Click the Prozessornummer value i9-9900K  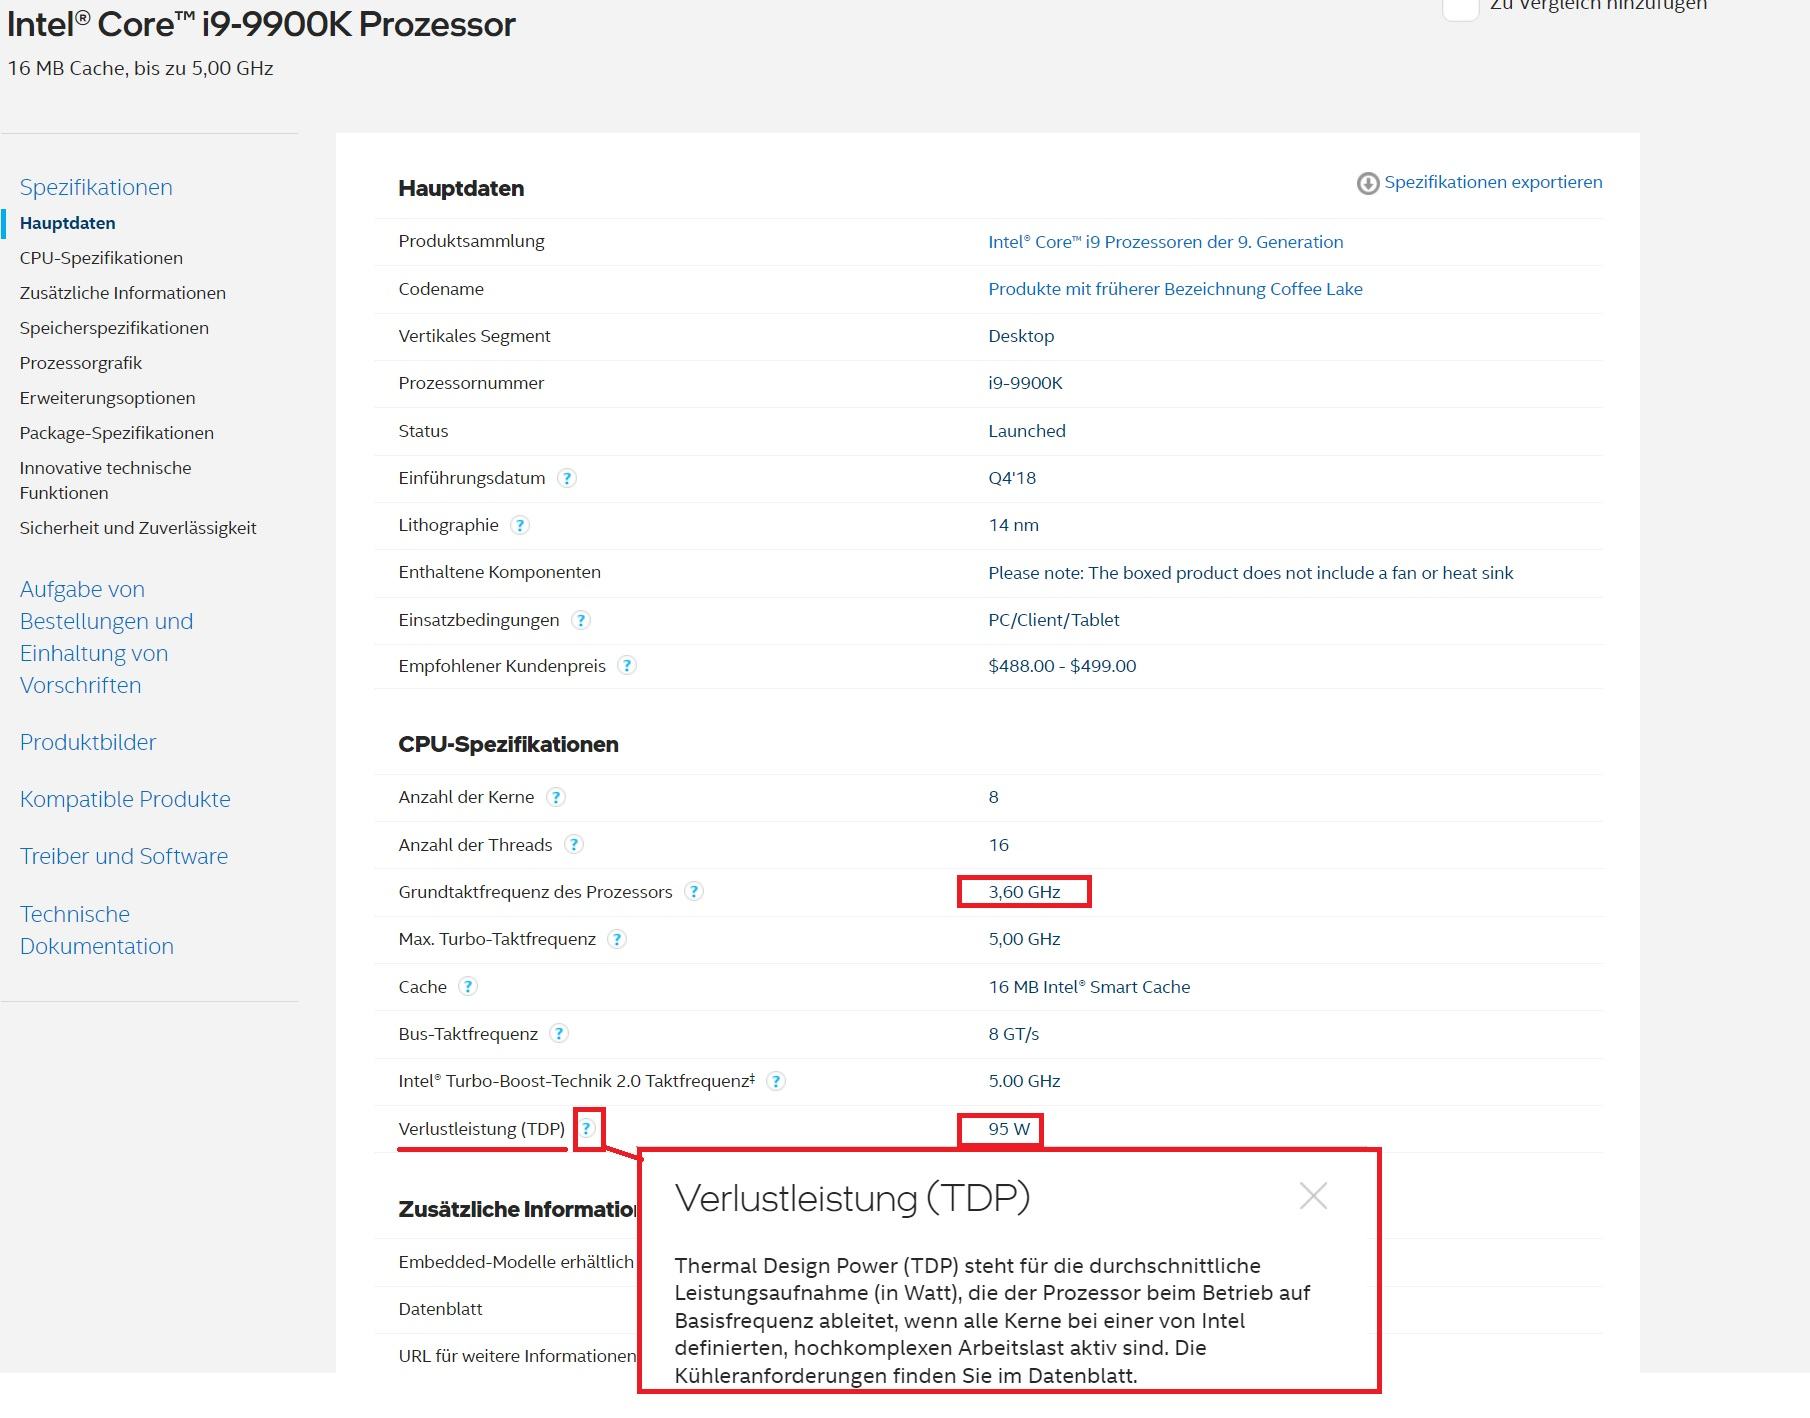[x=1026, y=383]
